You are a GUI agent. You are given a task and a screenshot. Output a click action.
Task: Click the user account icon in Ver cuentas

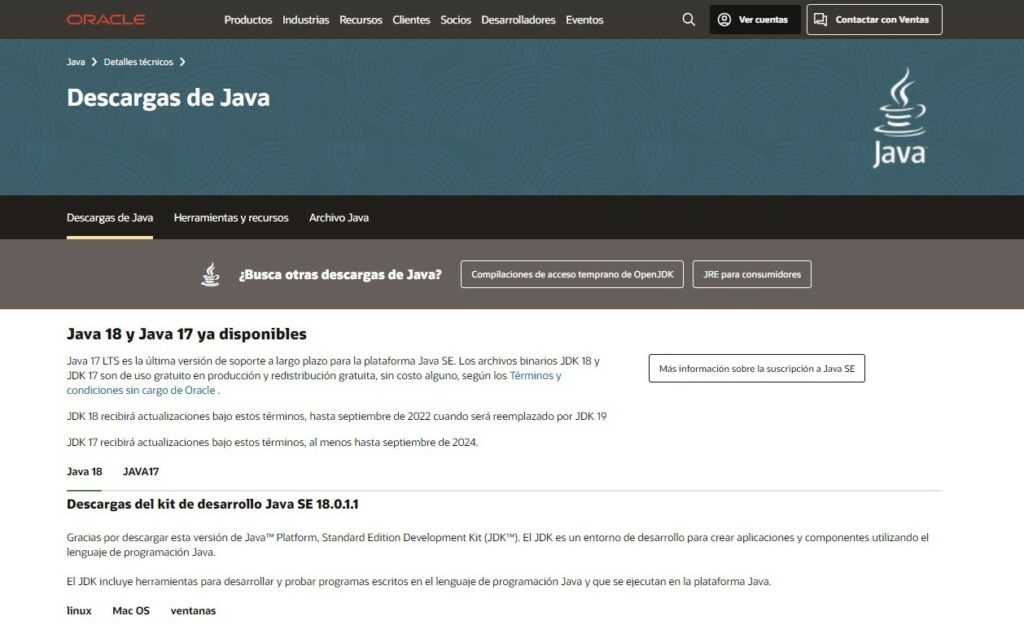pyautogui.click(x=724, y=20)
